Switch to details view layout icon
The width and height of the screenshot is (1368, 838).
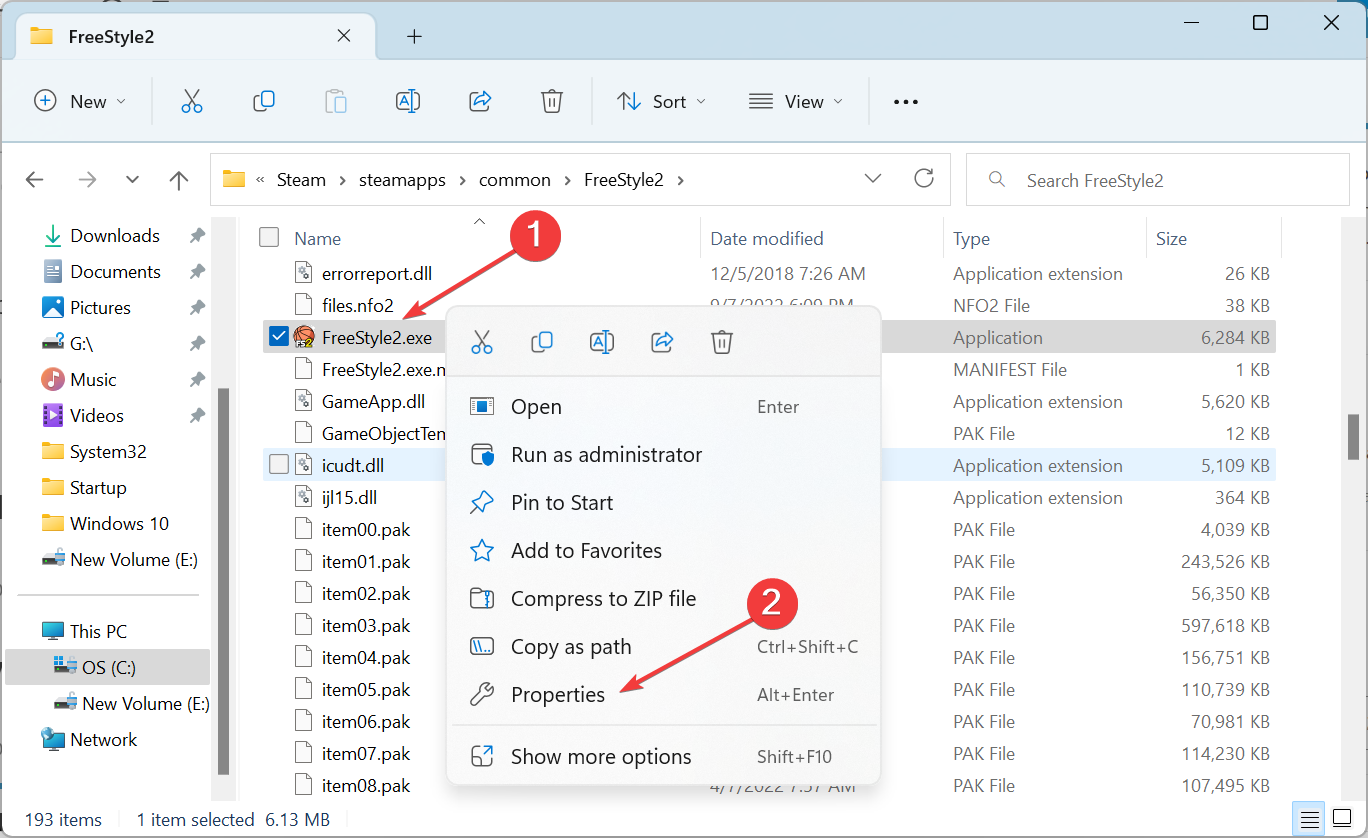[1311, 819]
